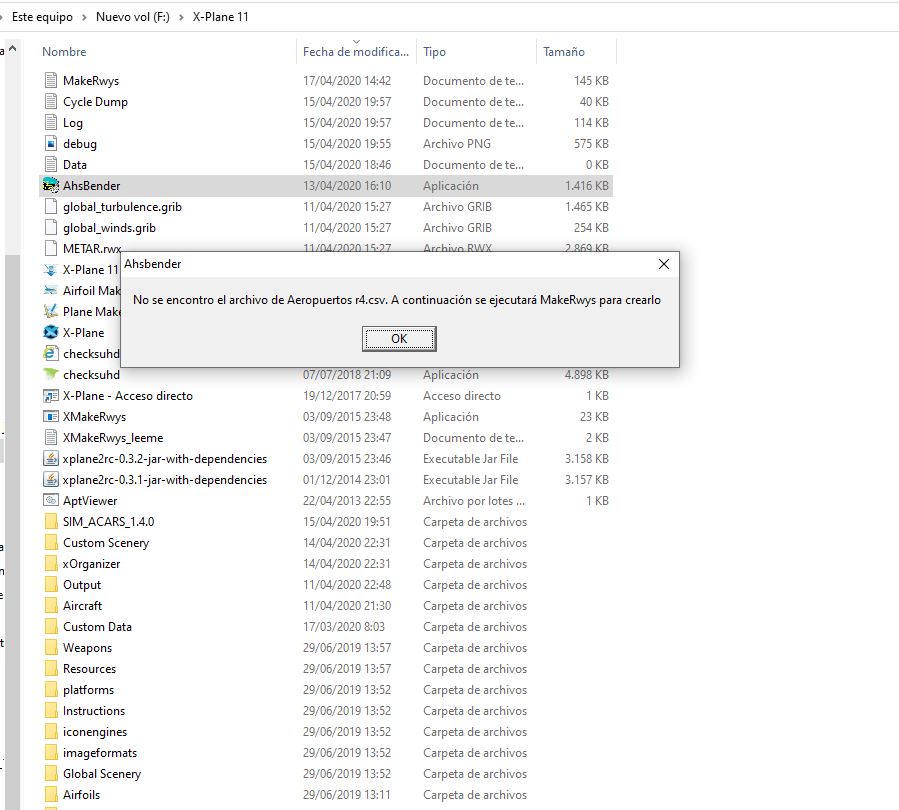Select the global_turbulence.grib file
Viewport: 899px width, 810px height.
[122, 207]
